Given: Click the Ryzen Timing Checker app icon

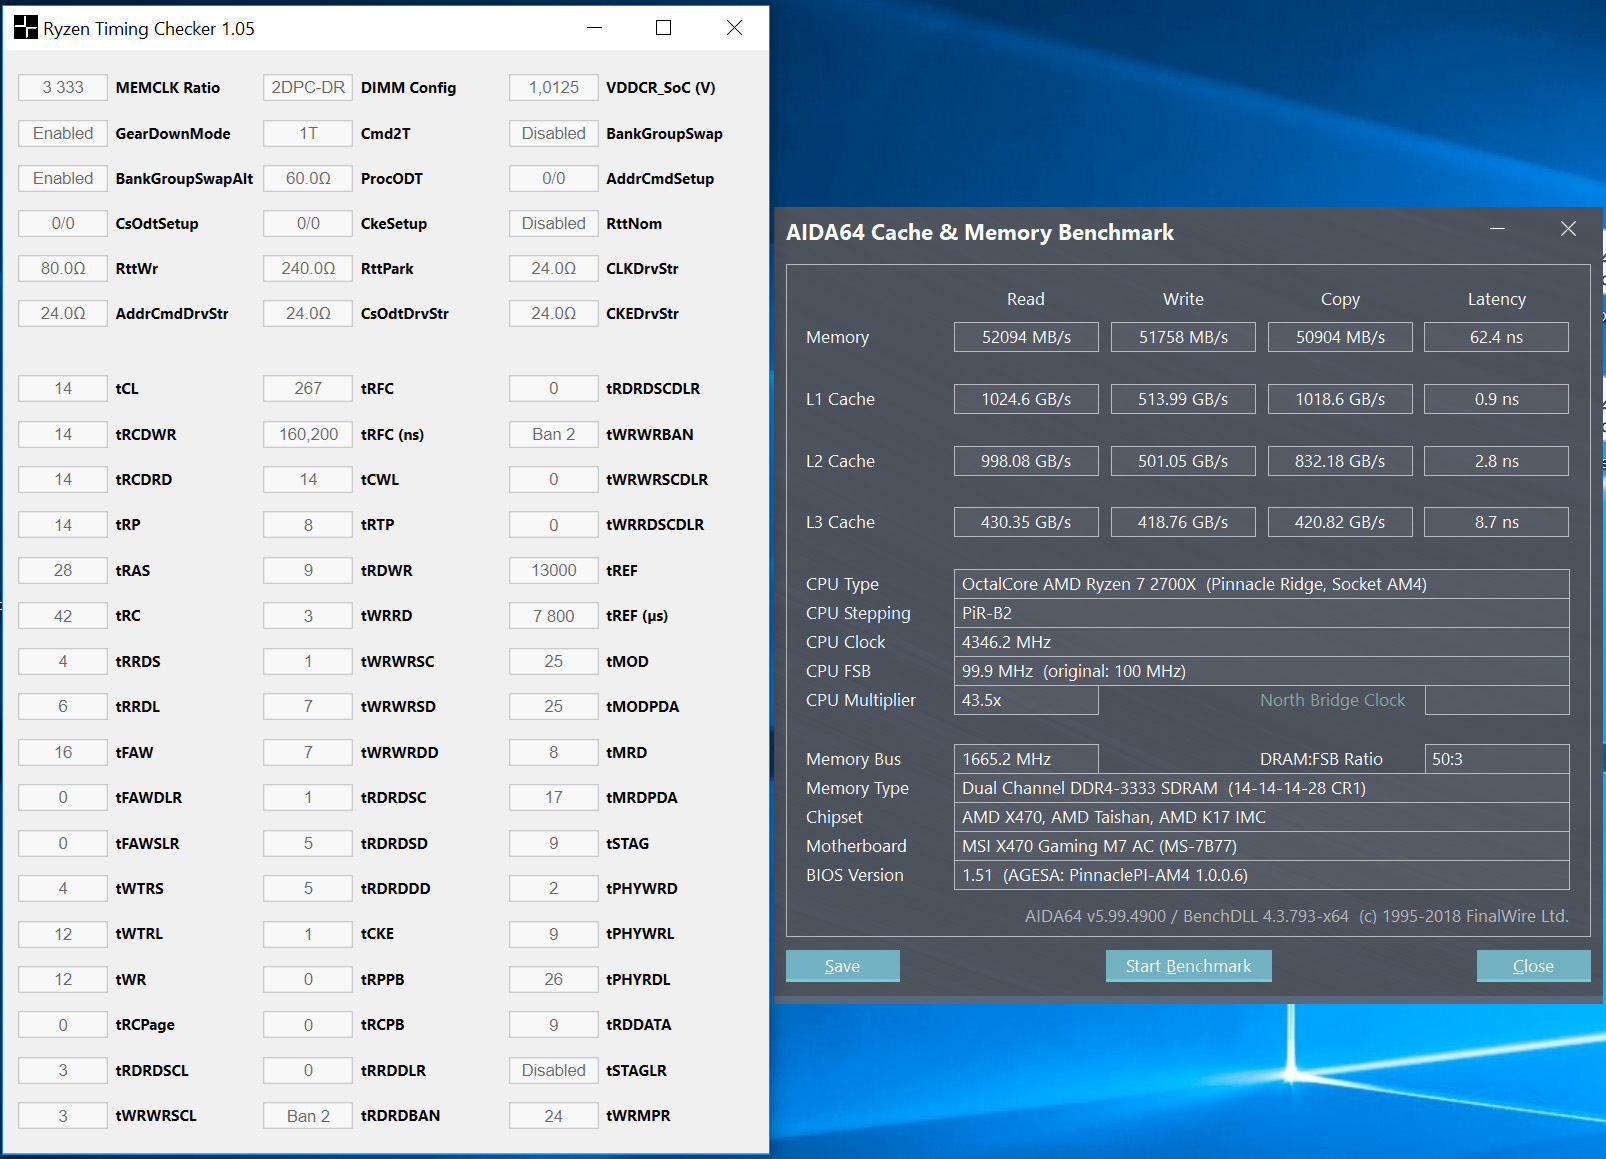Looking at the screenshot, I should click(x=25, y=27).
